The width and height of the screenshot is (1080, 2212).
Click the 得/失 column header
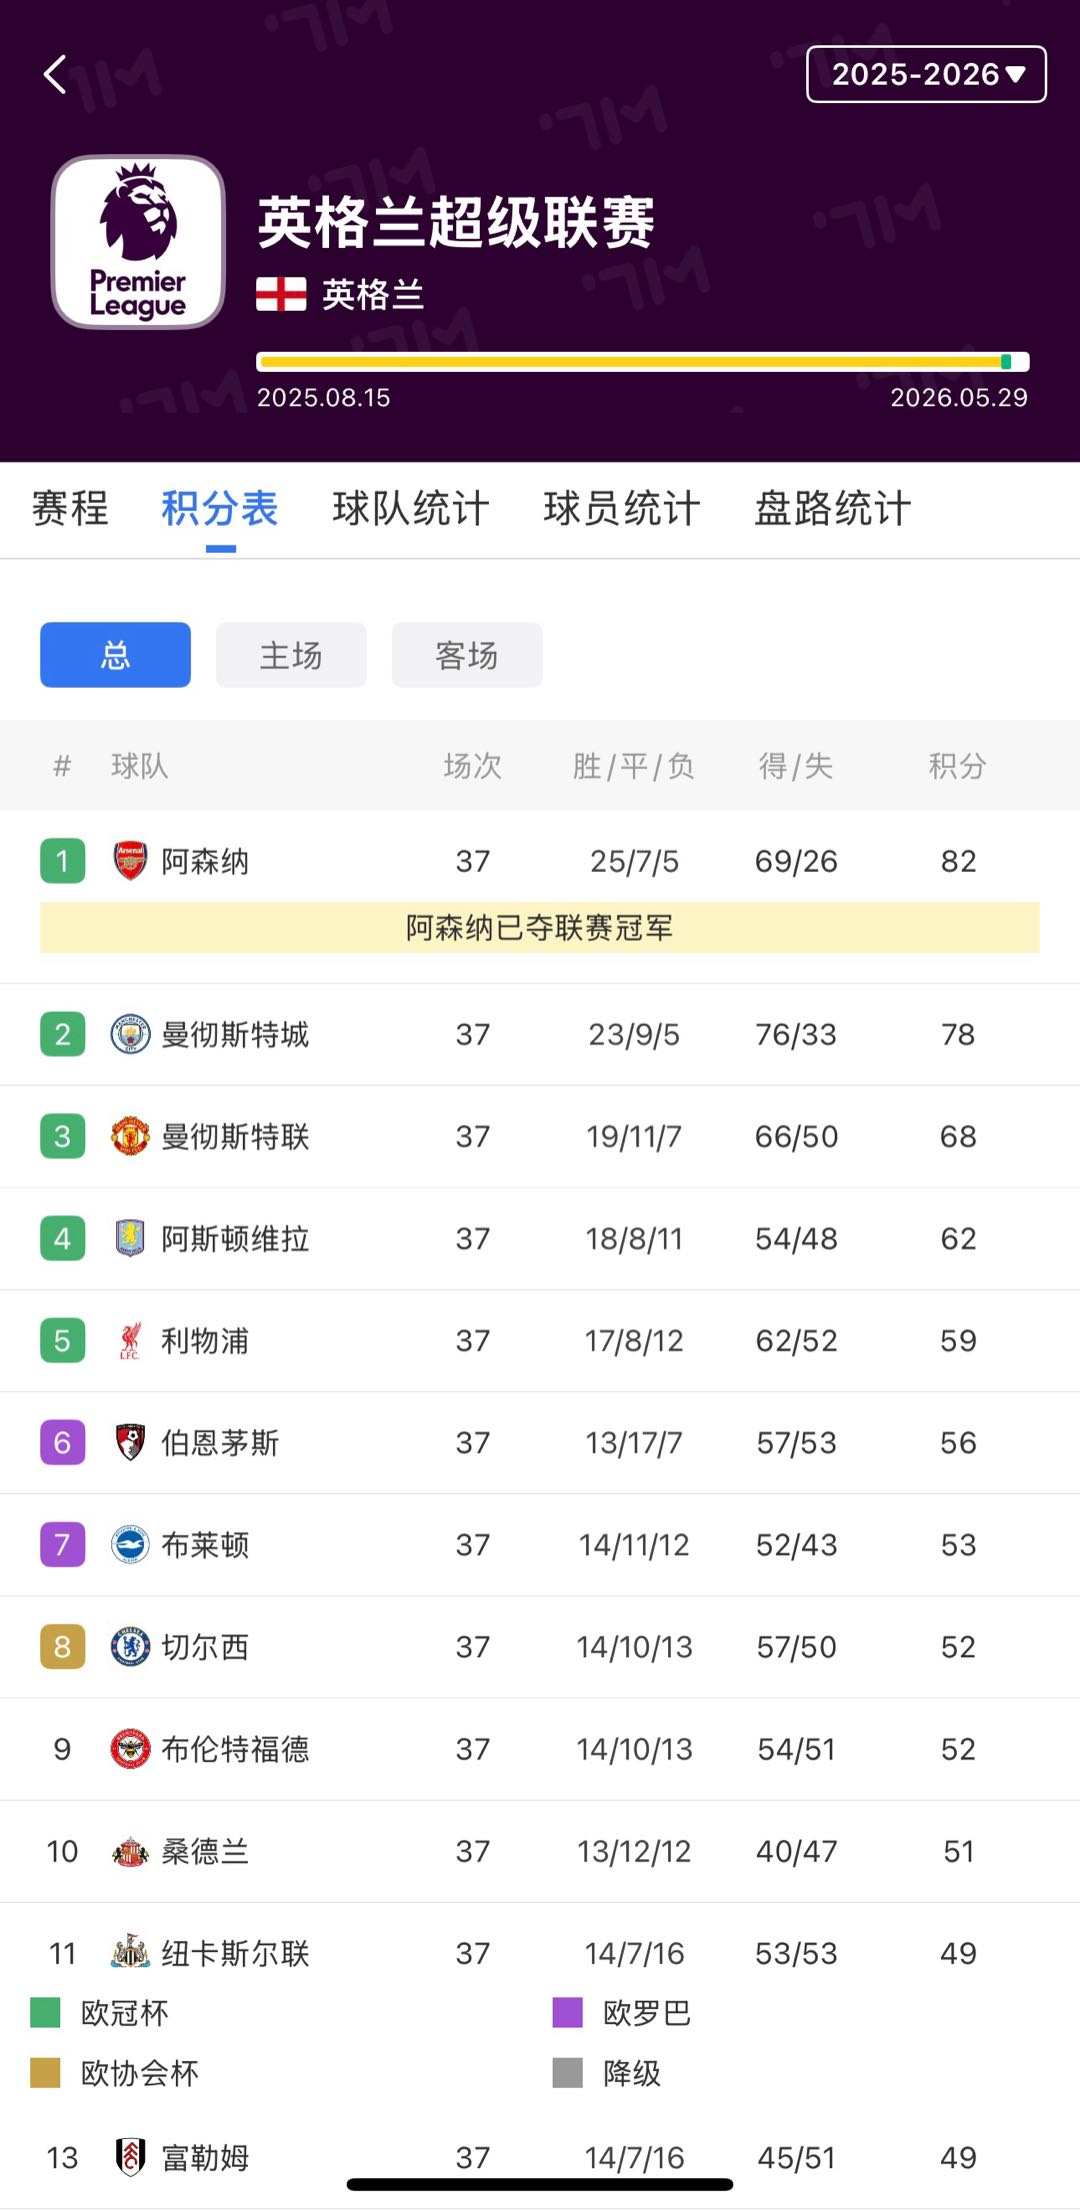[x=796, y=766]
